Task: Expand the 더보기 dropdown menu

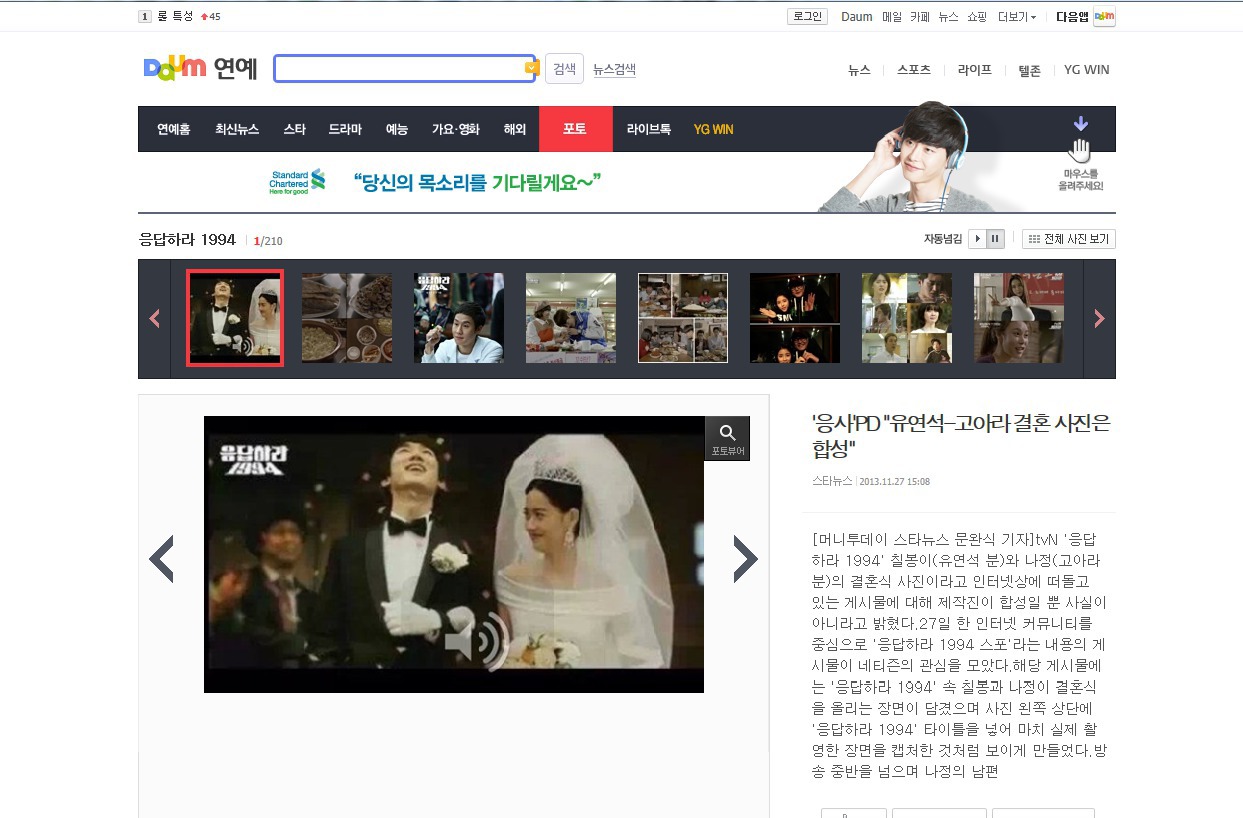Action: 1017,17
